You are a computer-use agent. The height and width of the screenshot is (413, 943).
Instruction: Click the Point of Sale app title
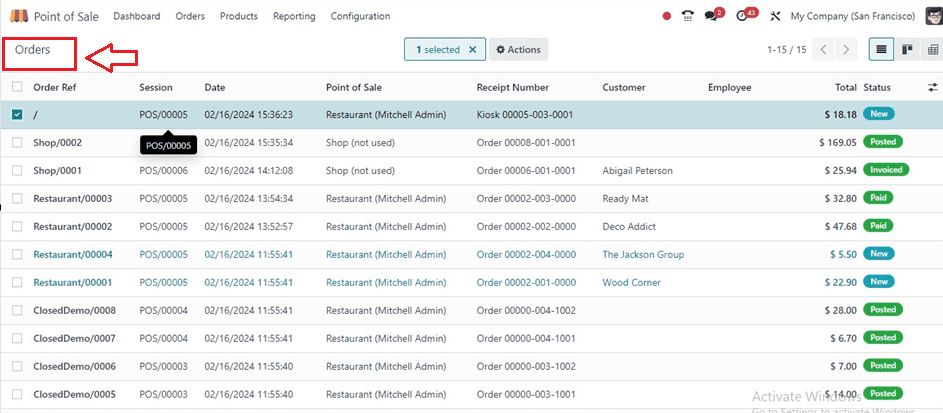(66, 16)
